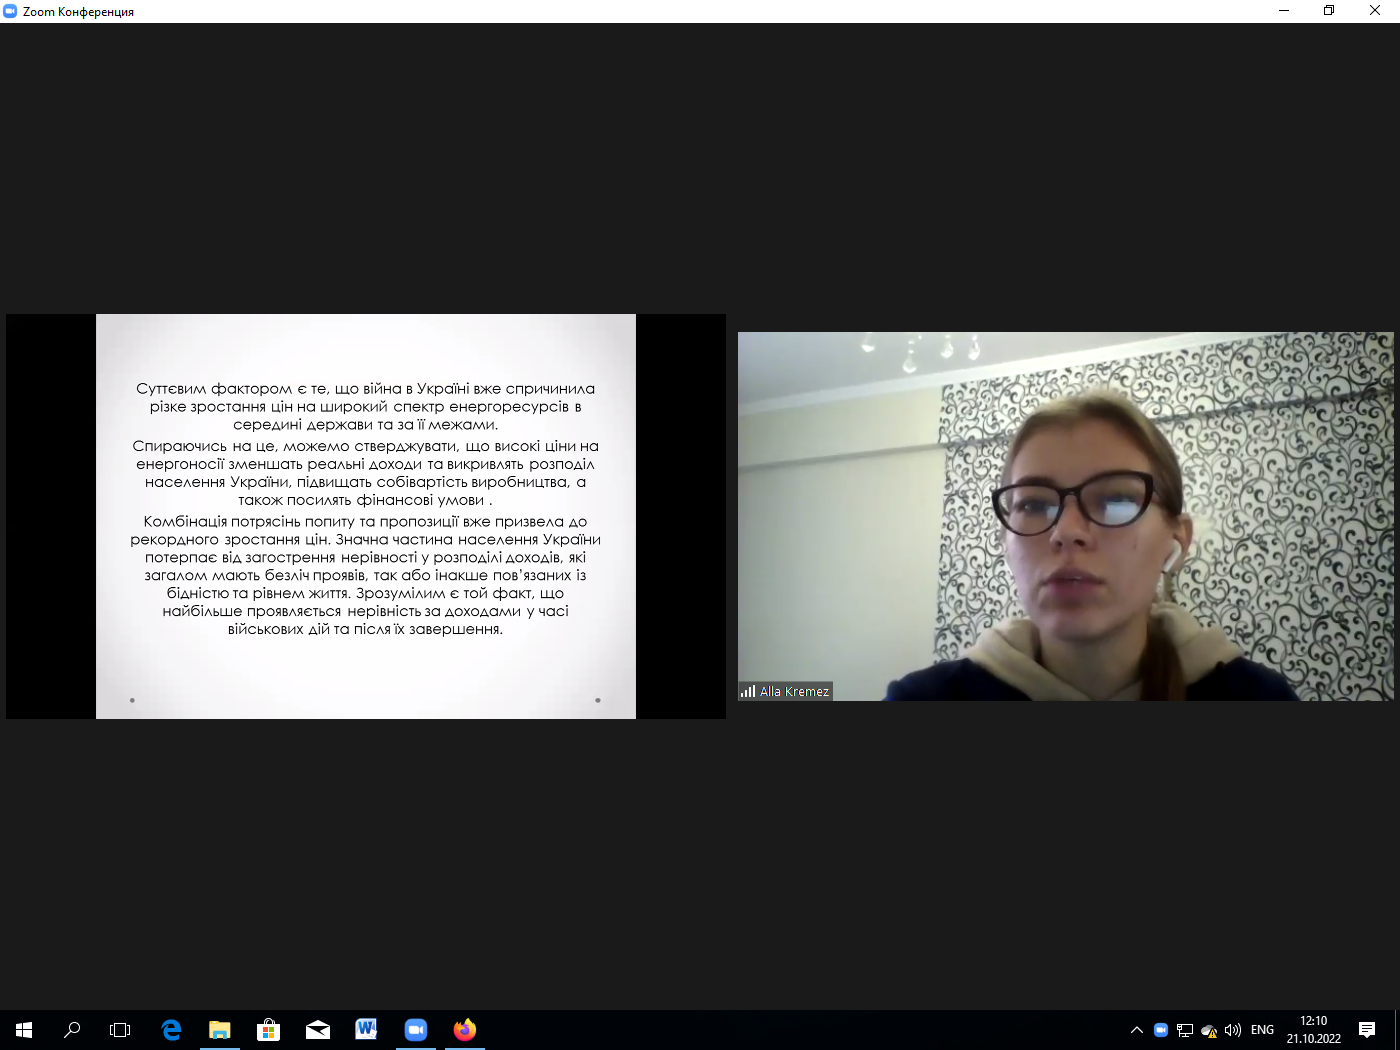This screenshot has width=1400, height=1050.
Task: Show hidden system tray icons
Action: (x=1137, y=1030)
